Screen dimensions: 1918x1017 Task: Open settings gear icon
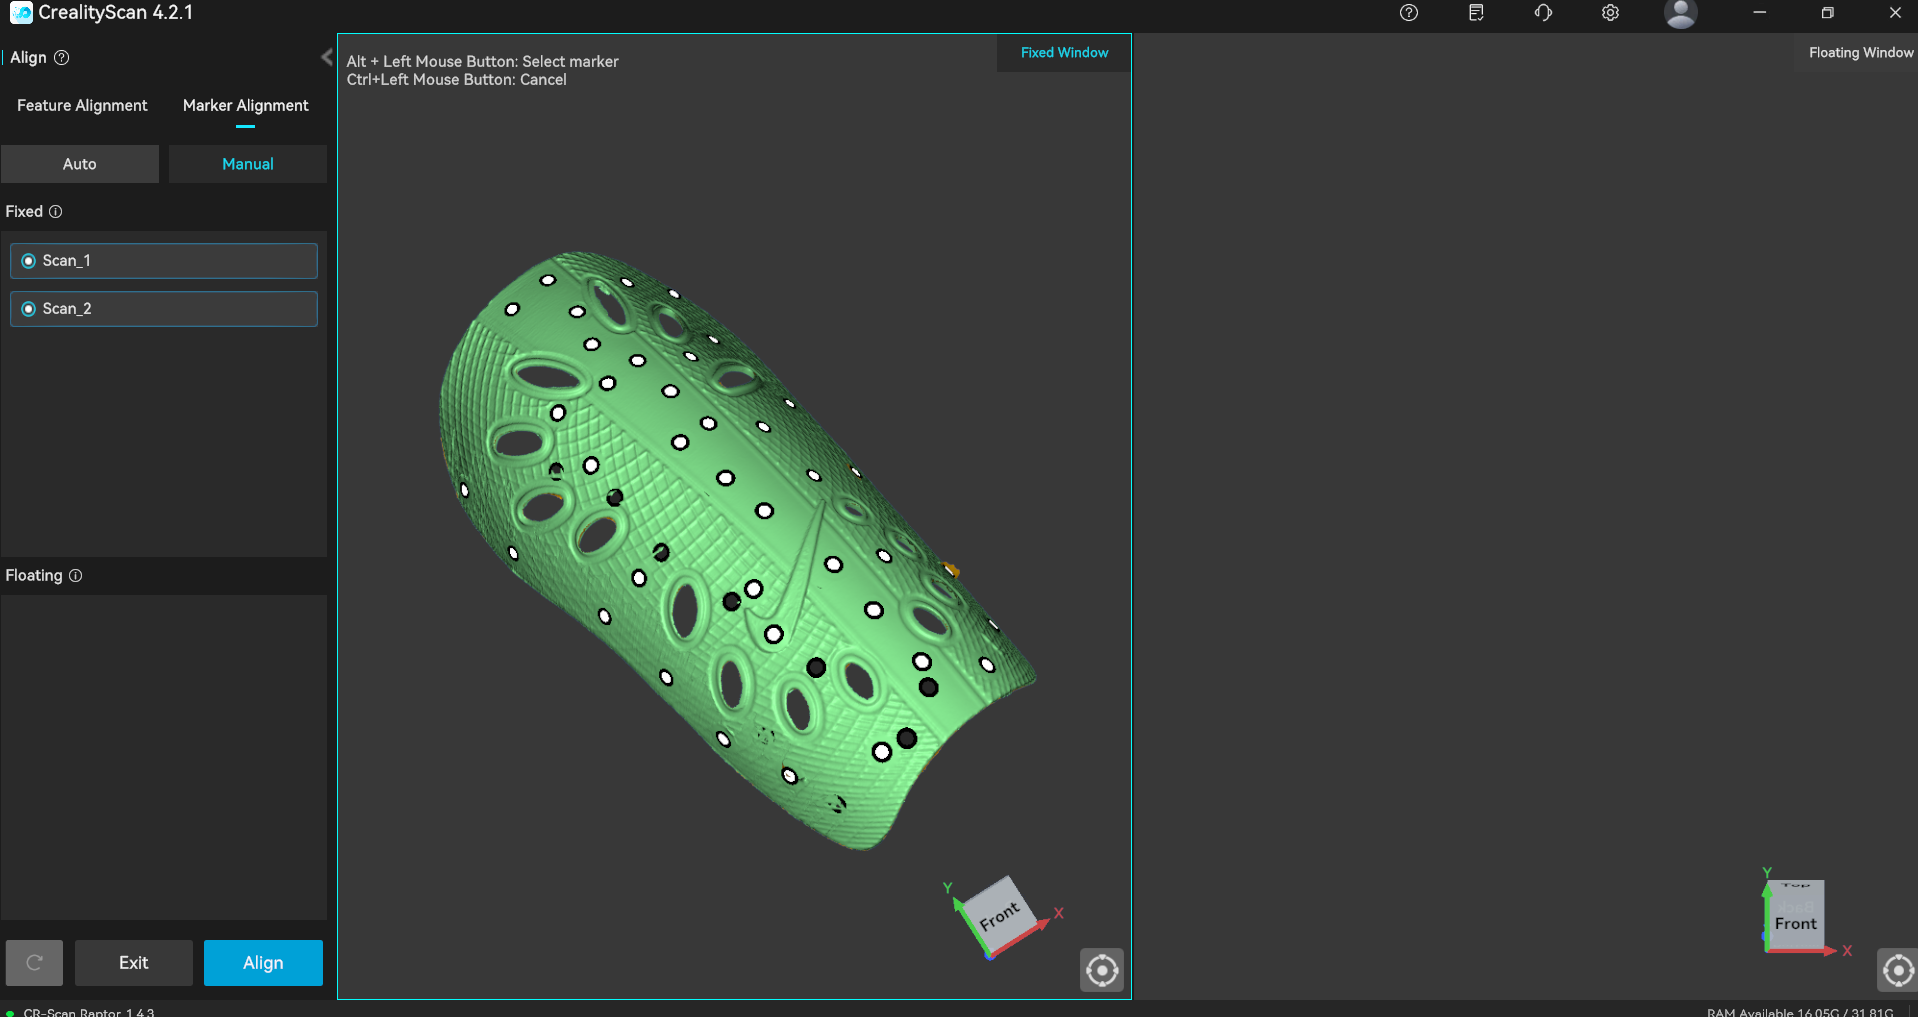tap(1610, 13)
